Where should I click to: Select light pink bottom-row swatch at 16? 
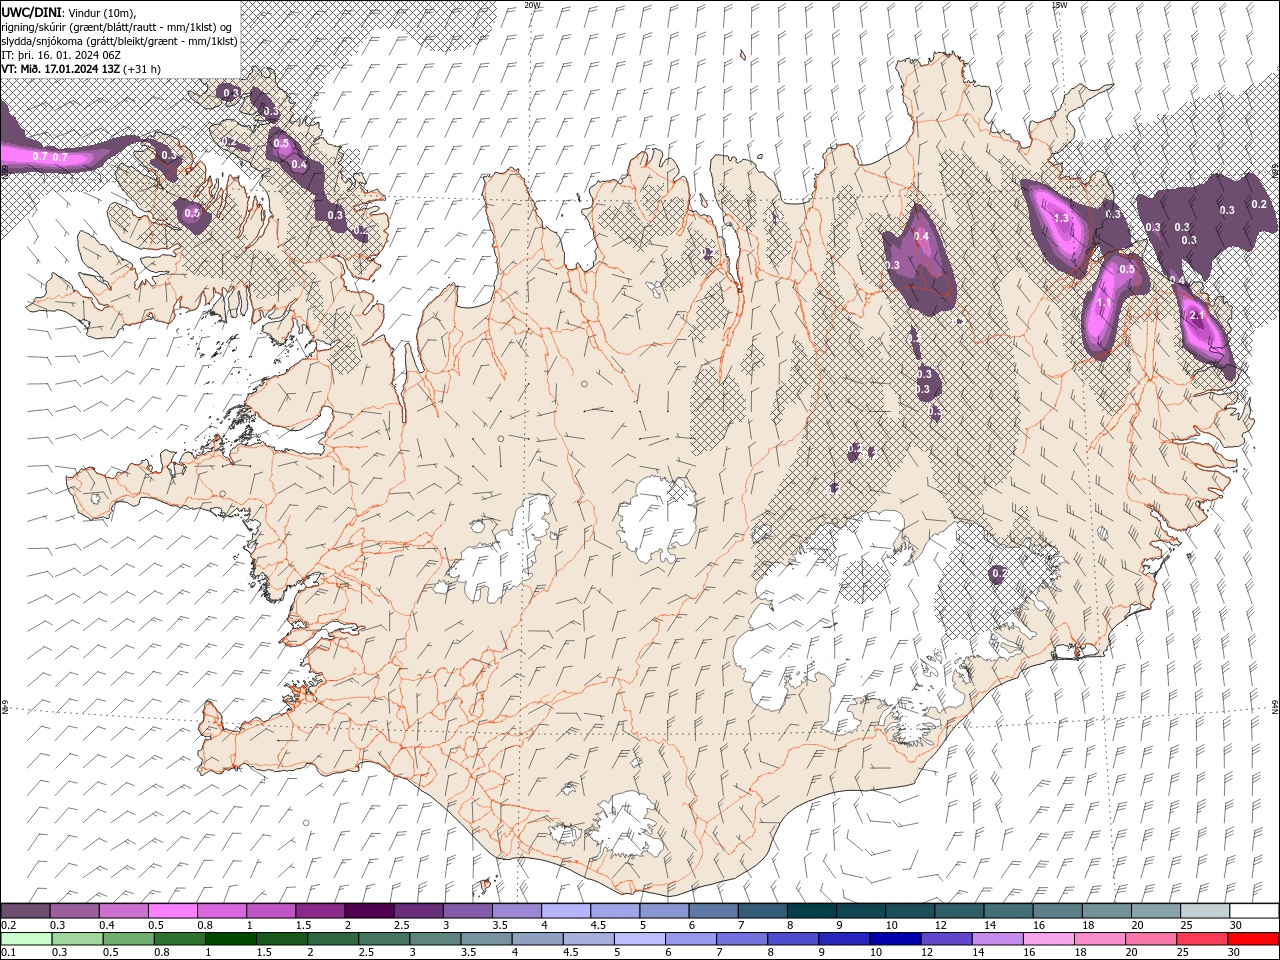pyautogui.click(x=1049, y=939)
